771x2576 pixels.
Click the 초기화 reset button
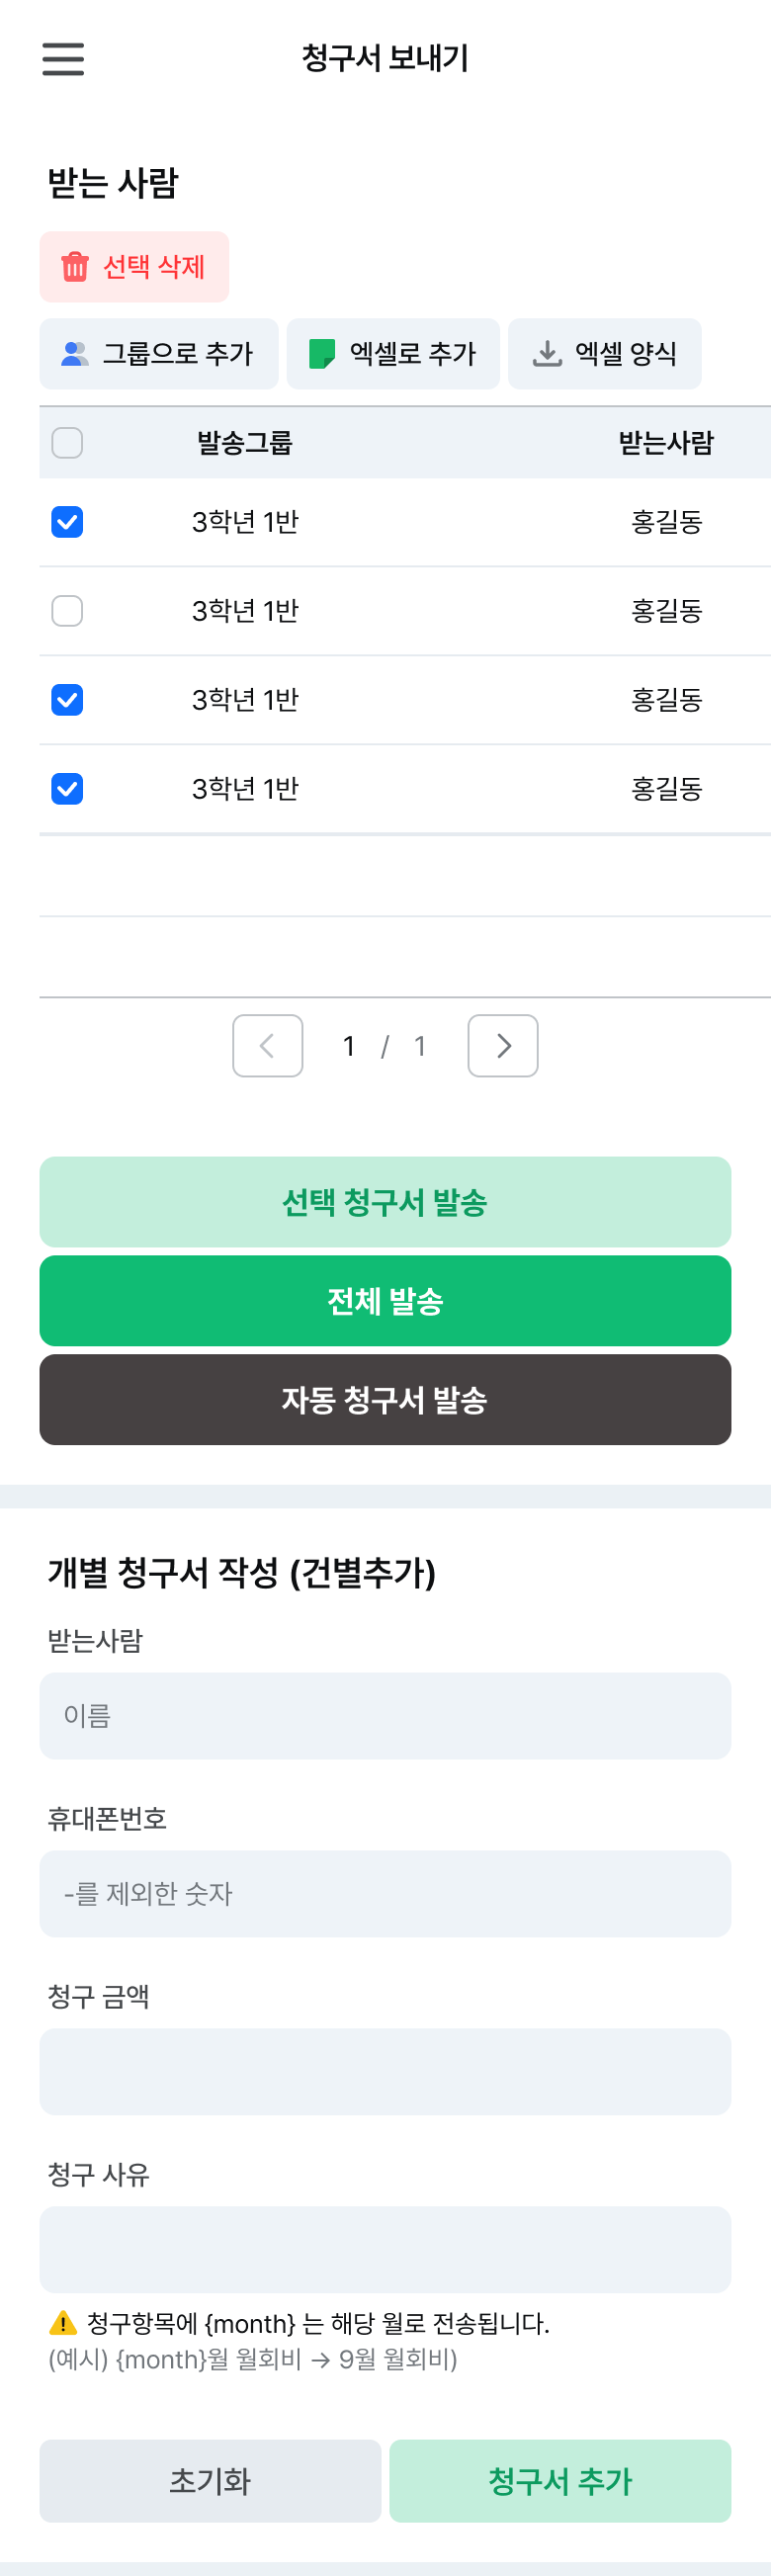coord(210,2481)
